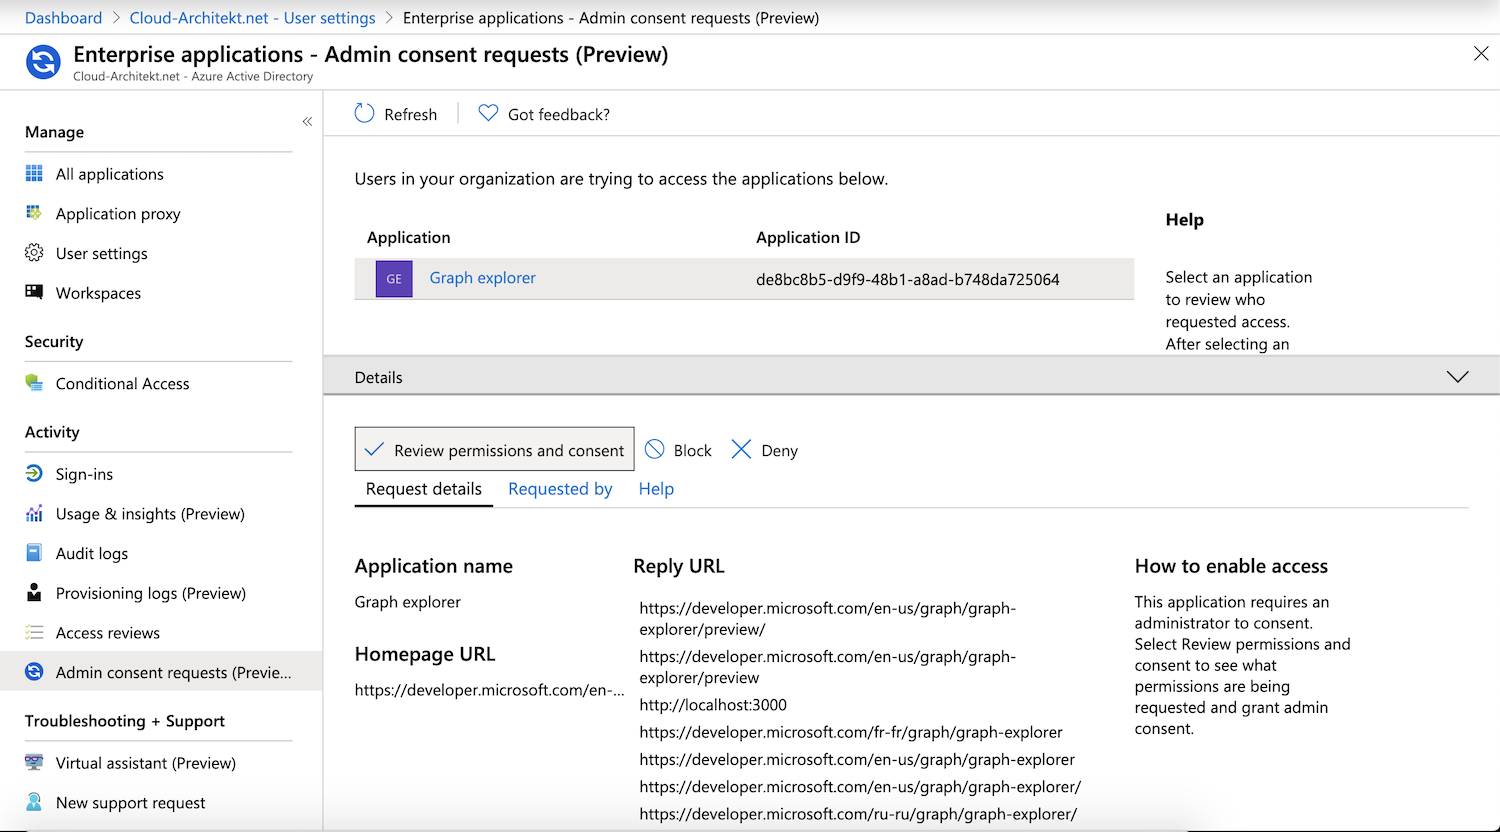Click the http://localhost:3000 reply URL

click(x=713, y=705)
